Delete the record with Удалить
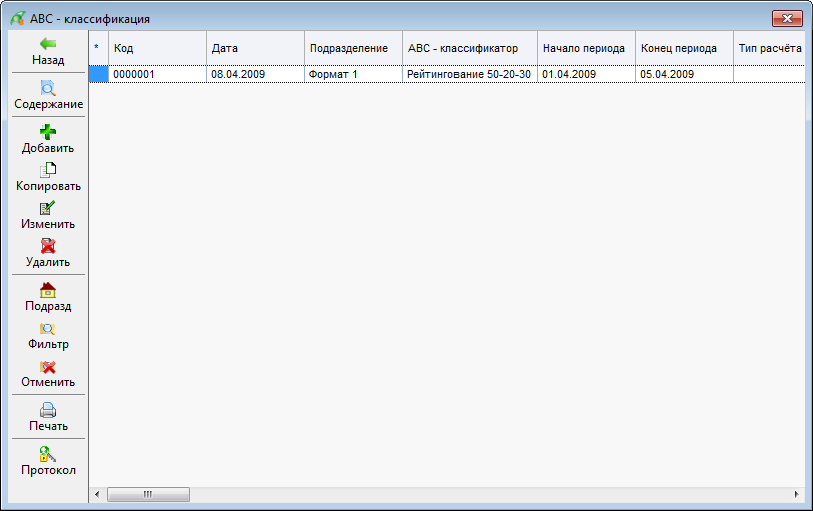The image size is (813, 511). [x=48, y=253]
